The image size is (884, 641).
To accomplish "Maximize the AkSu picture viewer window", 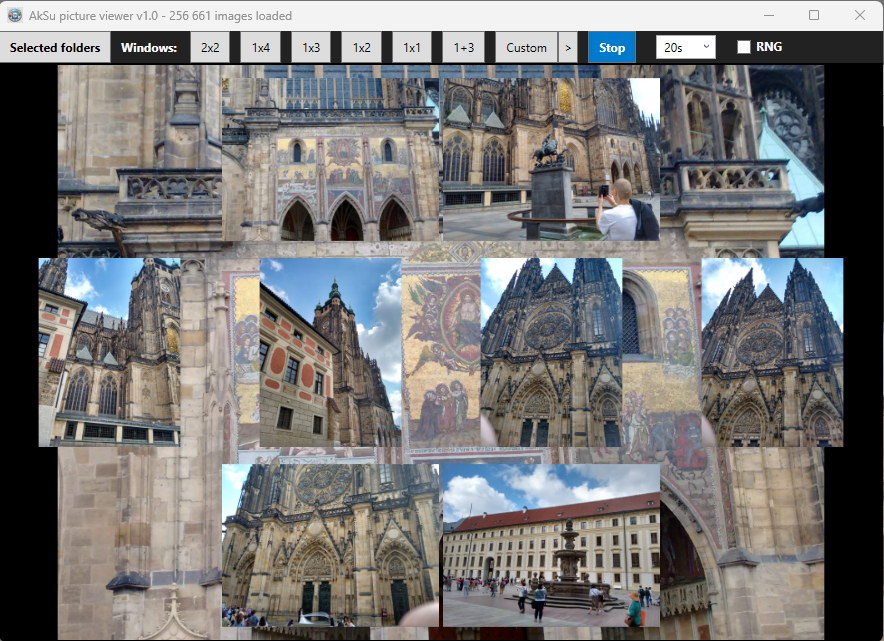I will pos(814,15).
